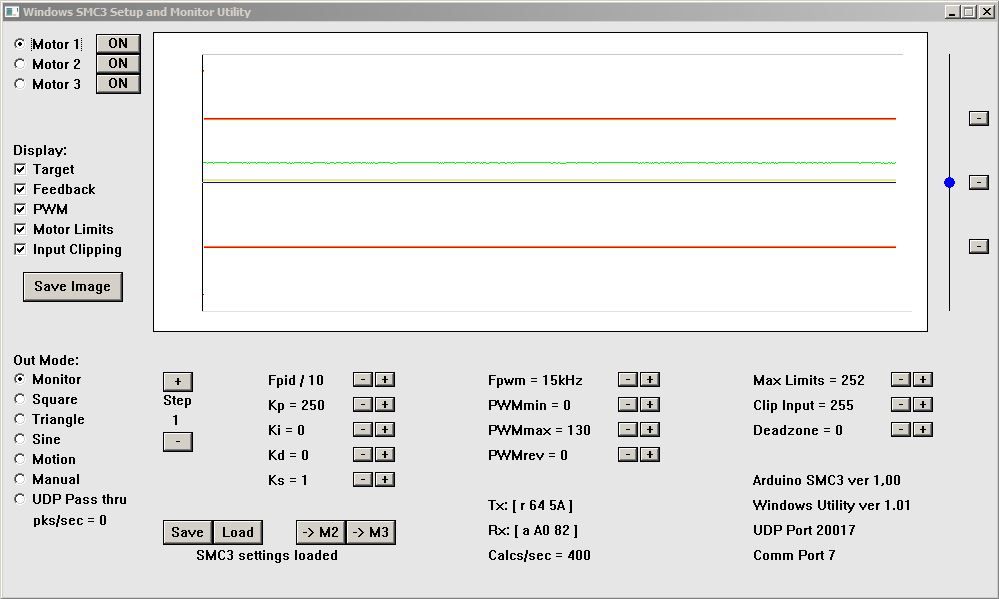Decrease PWMrev value
The width and height of the screenshot is (999, 599).
click(628, 454)
